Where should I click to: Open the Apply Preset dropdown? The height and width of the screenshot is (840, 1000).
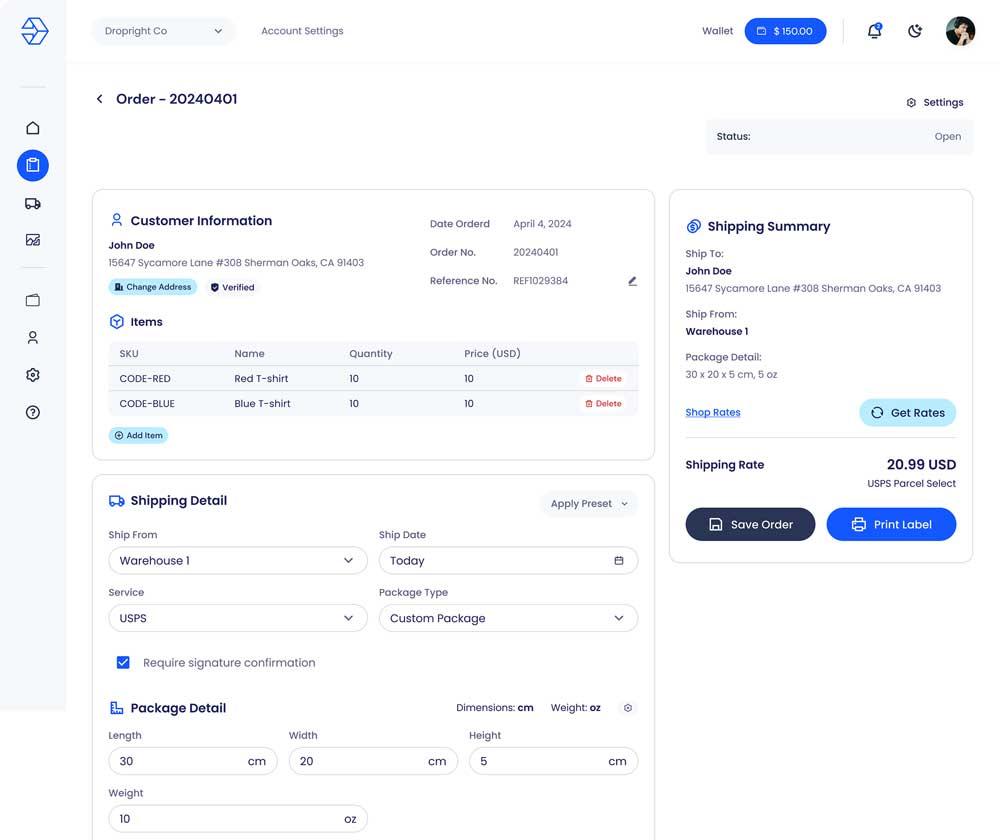(589, 504)
